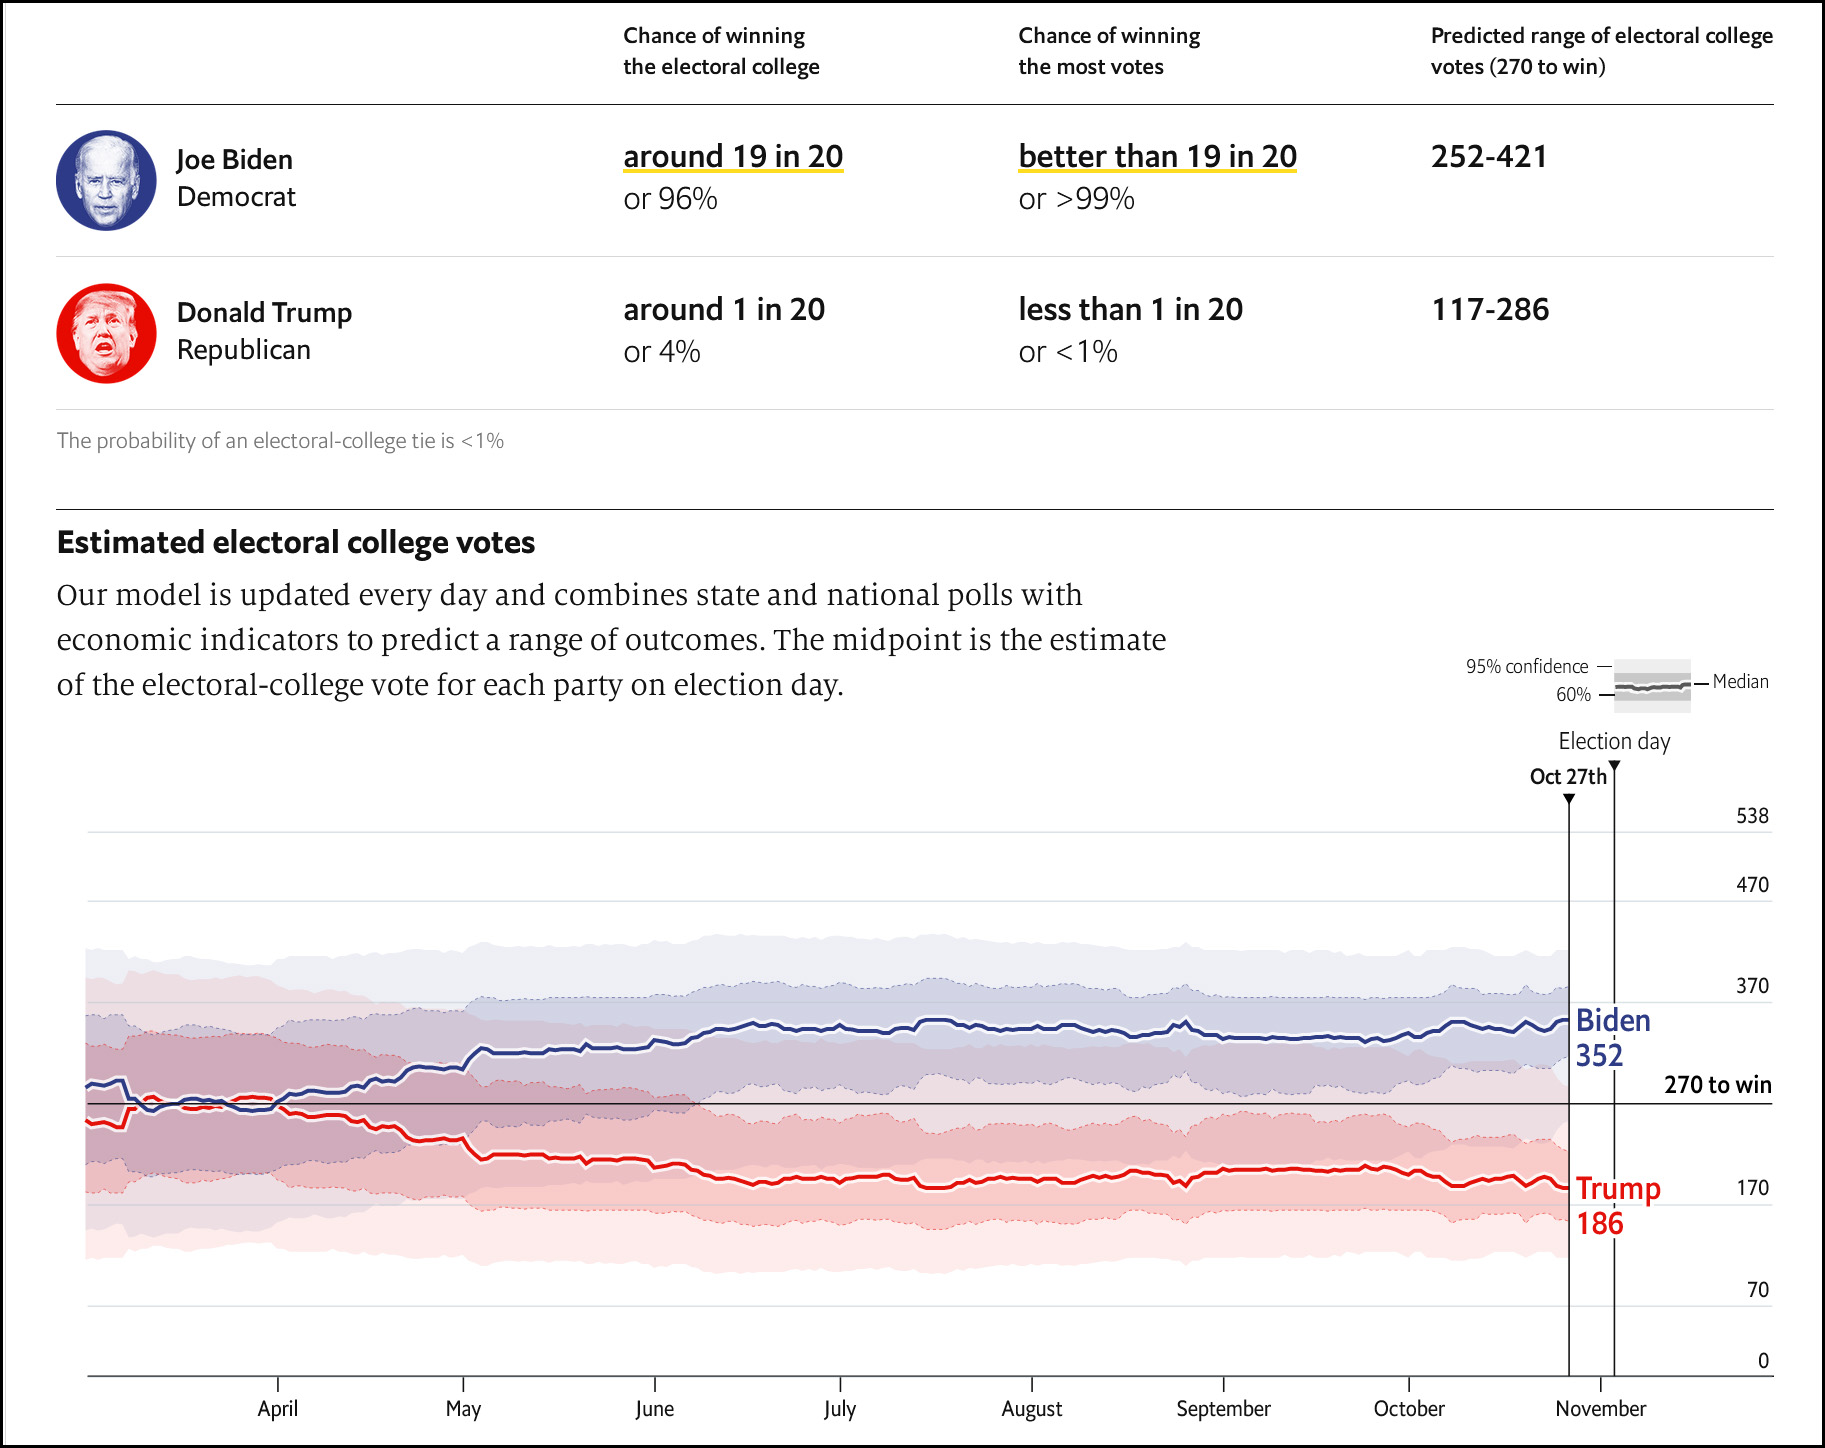Click Donald Trump's portrait icon
1825x1448 pixels.
pos(106,333)
